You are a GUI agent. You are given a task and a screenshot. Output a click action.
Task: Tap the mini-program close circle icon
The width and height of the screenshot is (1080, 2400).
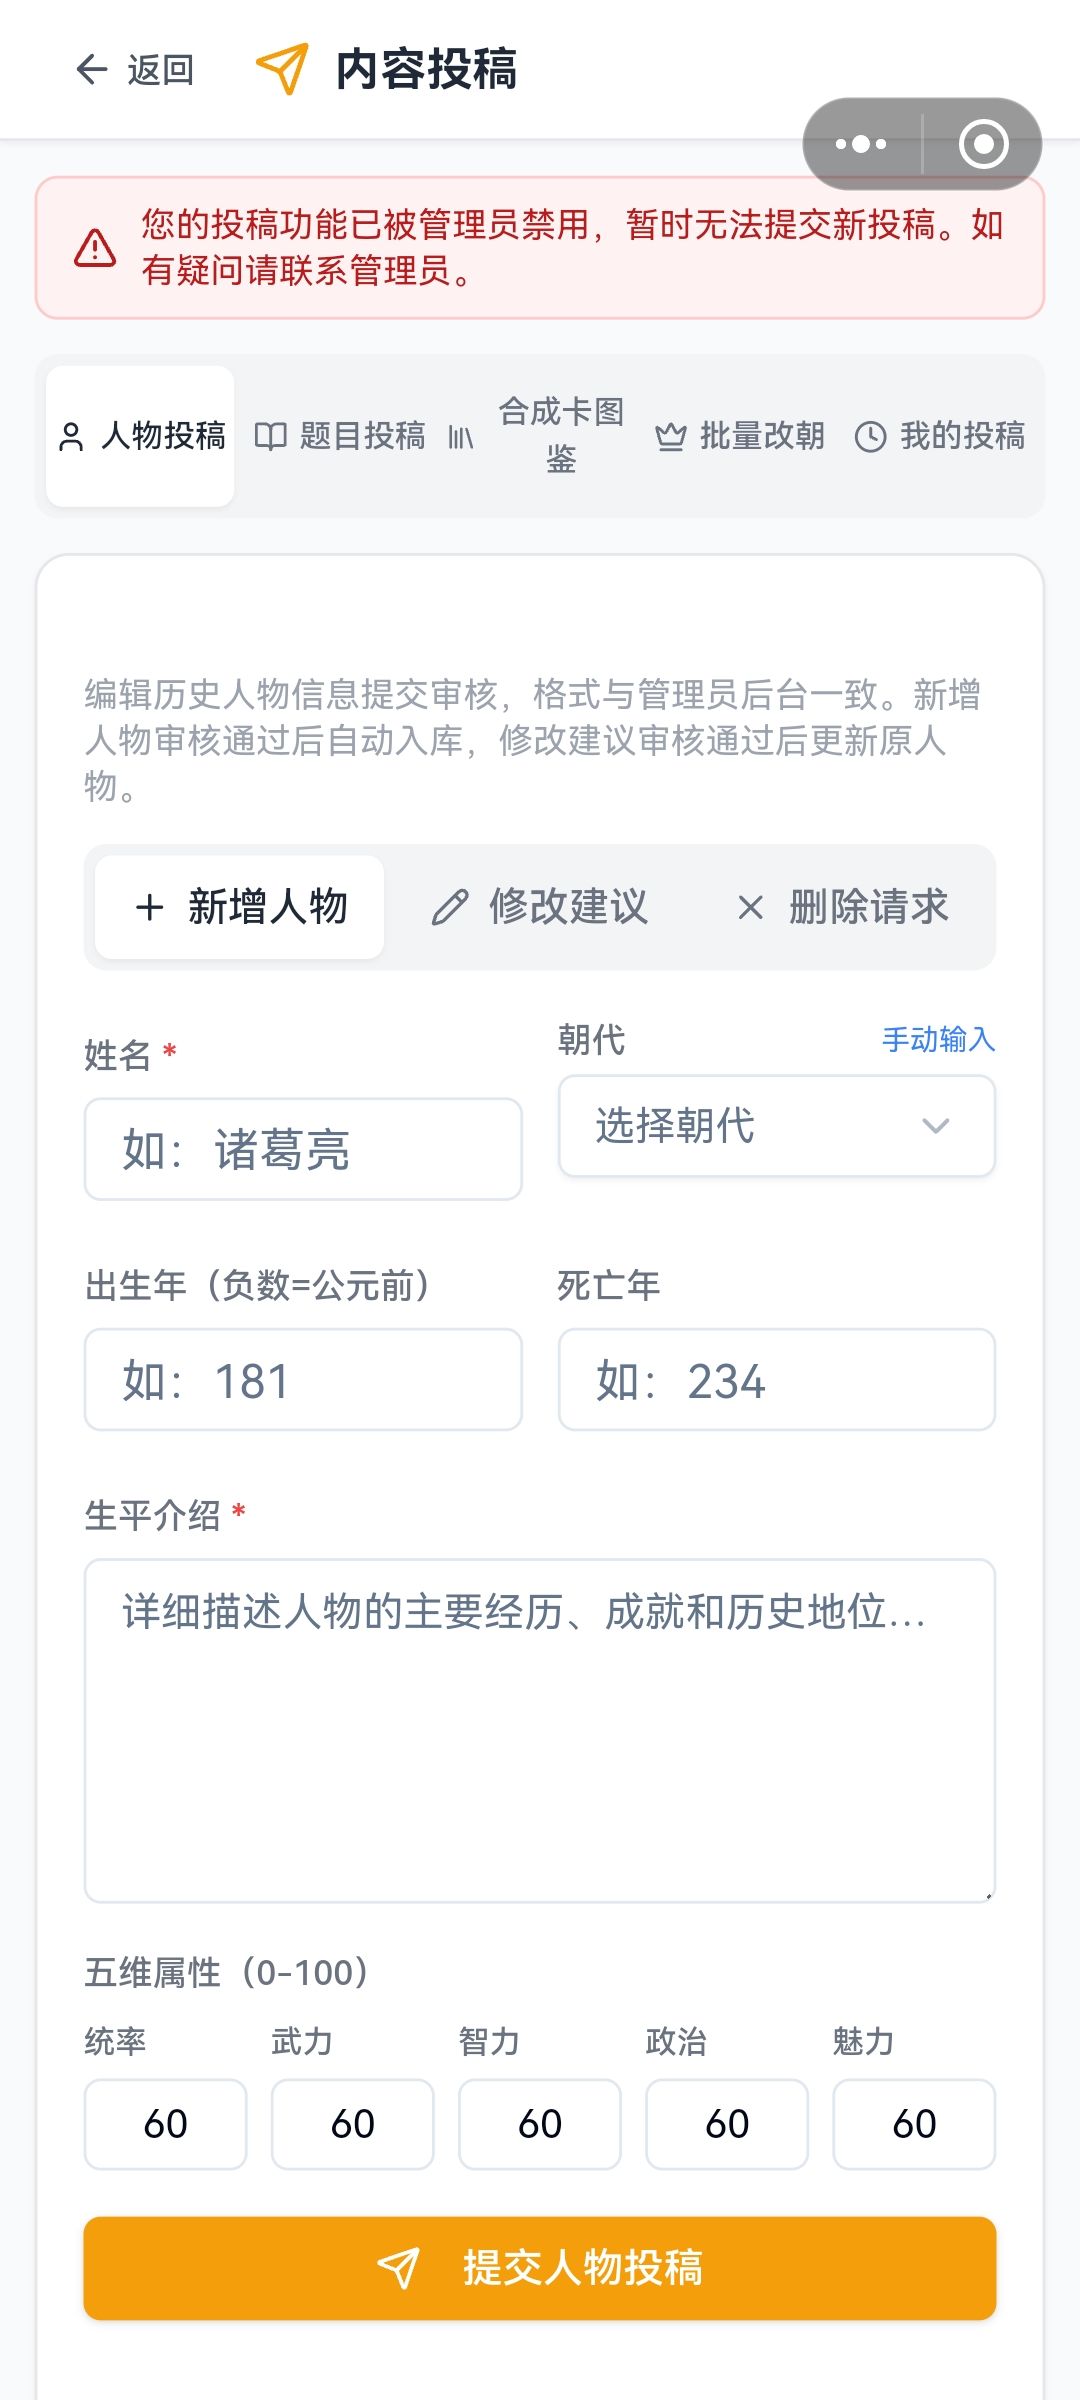tap(983, 144)
